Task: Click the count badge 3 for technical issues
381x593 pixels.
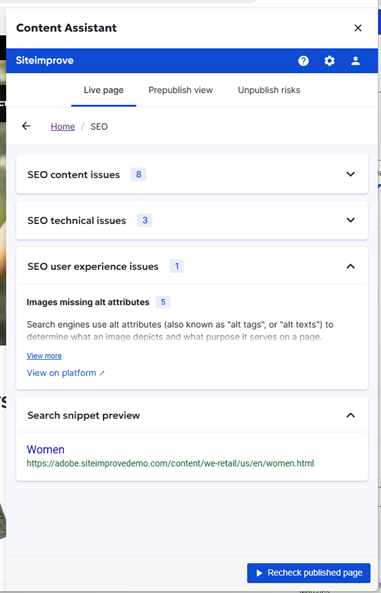Action: point(145,220)
